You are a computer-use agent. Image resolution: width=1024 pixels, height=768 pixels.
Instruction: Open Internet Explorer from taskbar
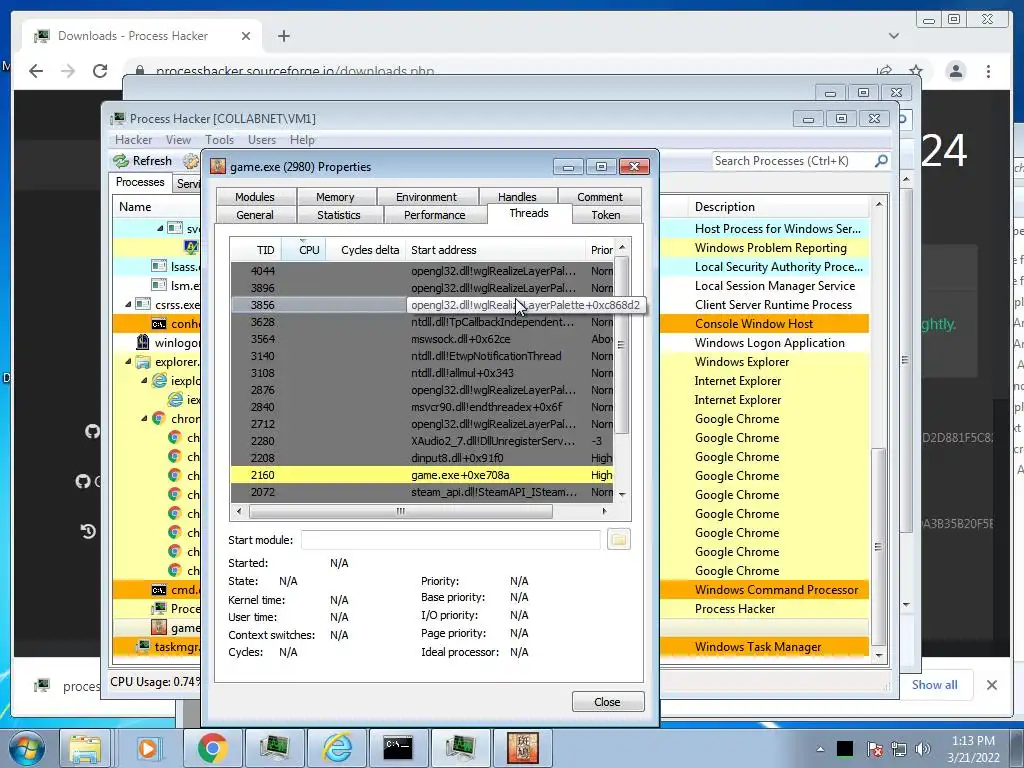coord(338,748)
